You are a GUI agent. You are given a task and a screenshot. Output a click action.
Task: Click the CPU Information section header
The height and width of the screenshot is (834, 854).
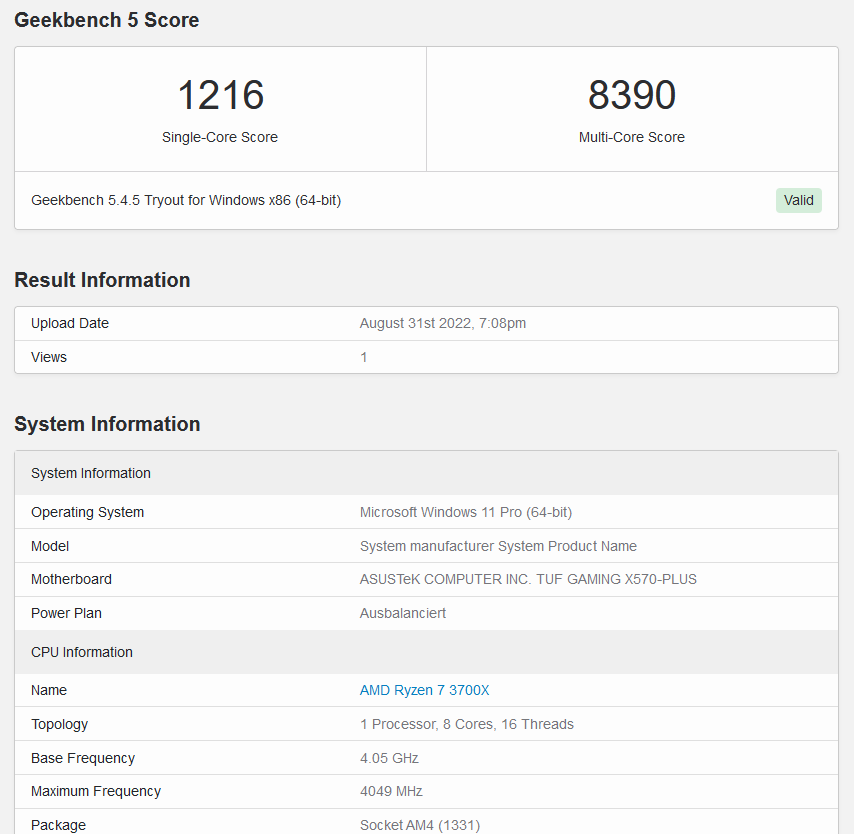click(426, 652)
